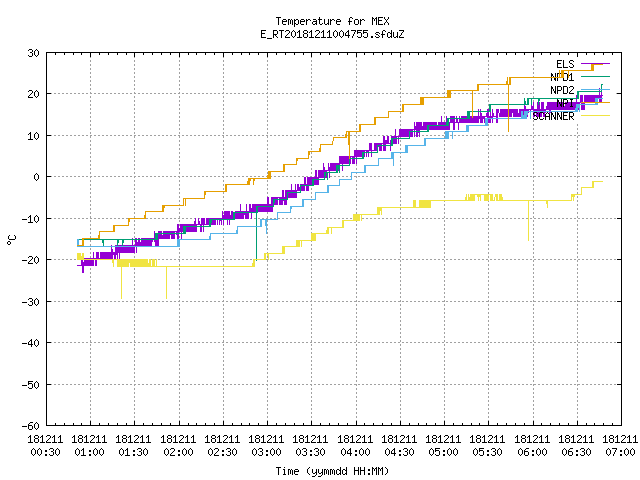Image resolution: width=640 pixels, height=480 pixels.
Task: Click the x-axis tick label 01:30
Action: [x=133, y=453]
